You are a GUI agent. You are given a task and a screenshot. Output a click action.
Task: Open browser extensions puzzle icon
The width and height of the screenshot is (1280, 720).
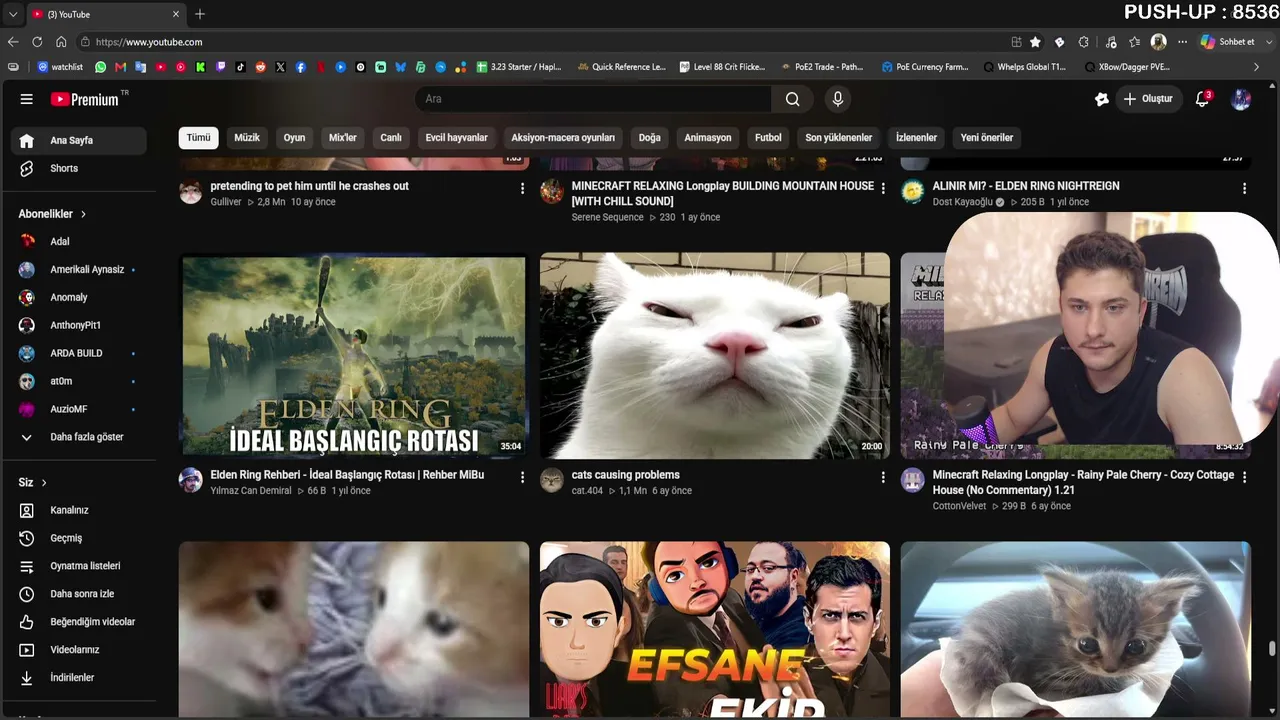click(x=1084, y=42)
